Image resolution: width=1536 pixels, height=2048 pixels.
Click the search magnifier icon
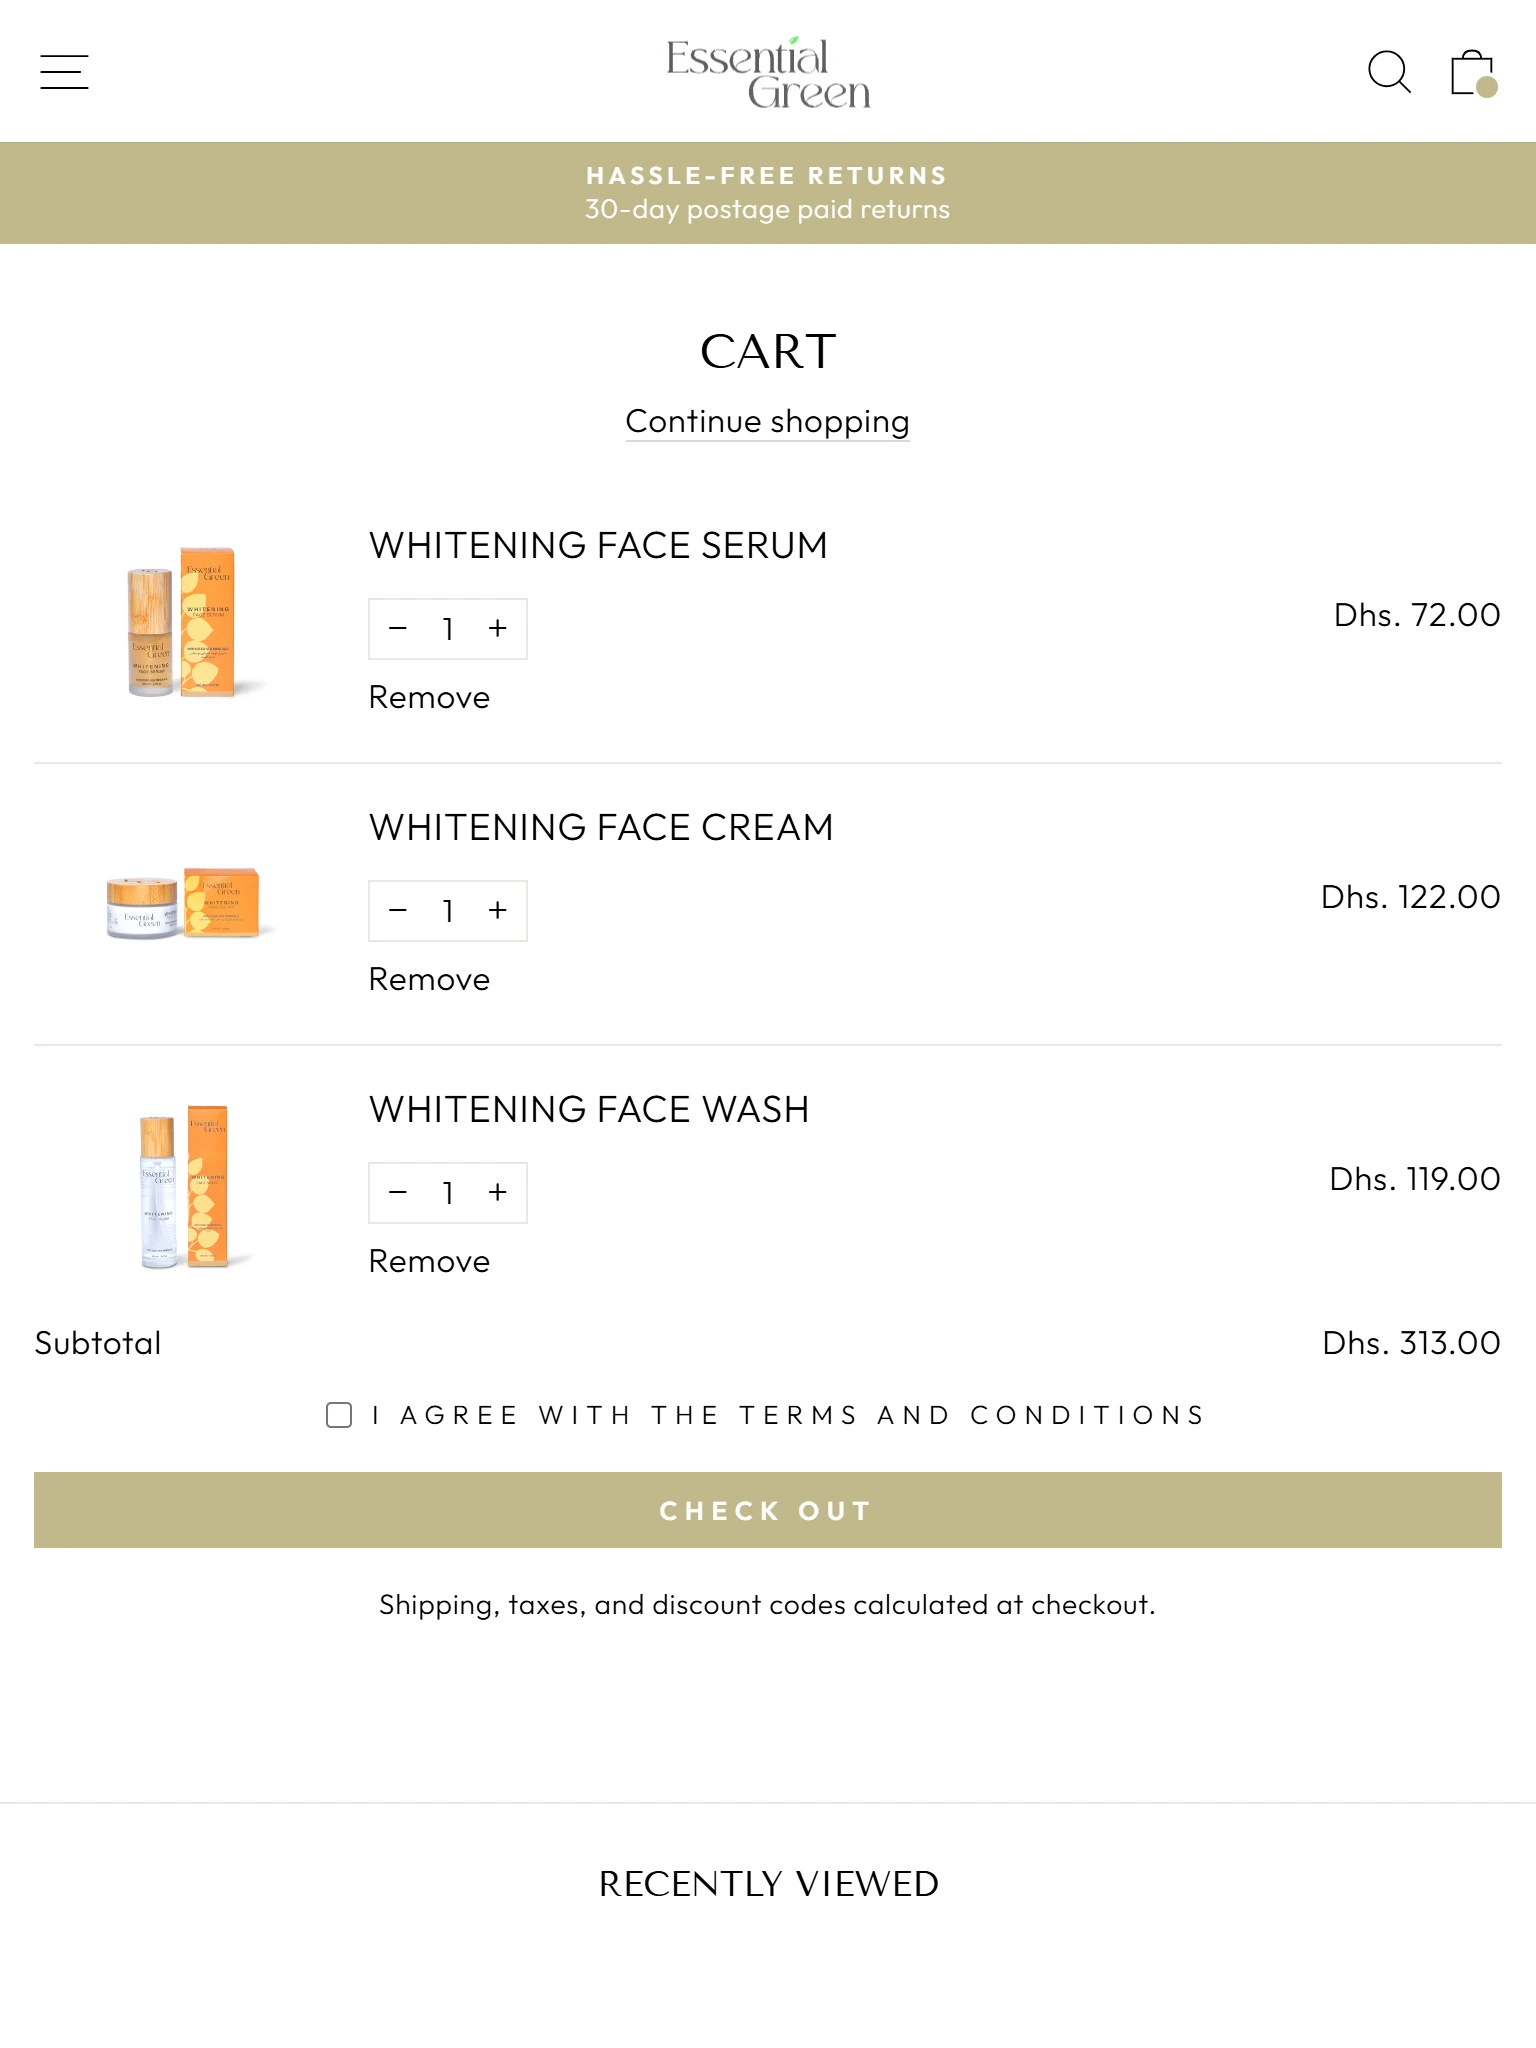point(1388,72)
